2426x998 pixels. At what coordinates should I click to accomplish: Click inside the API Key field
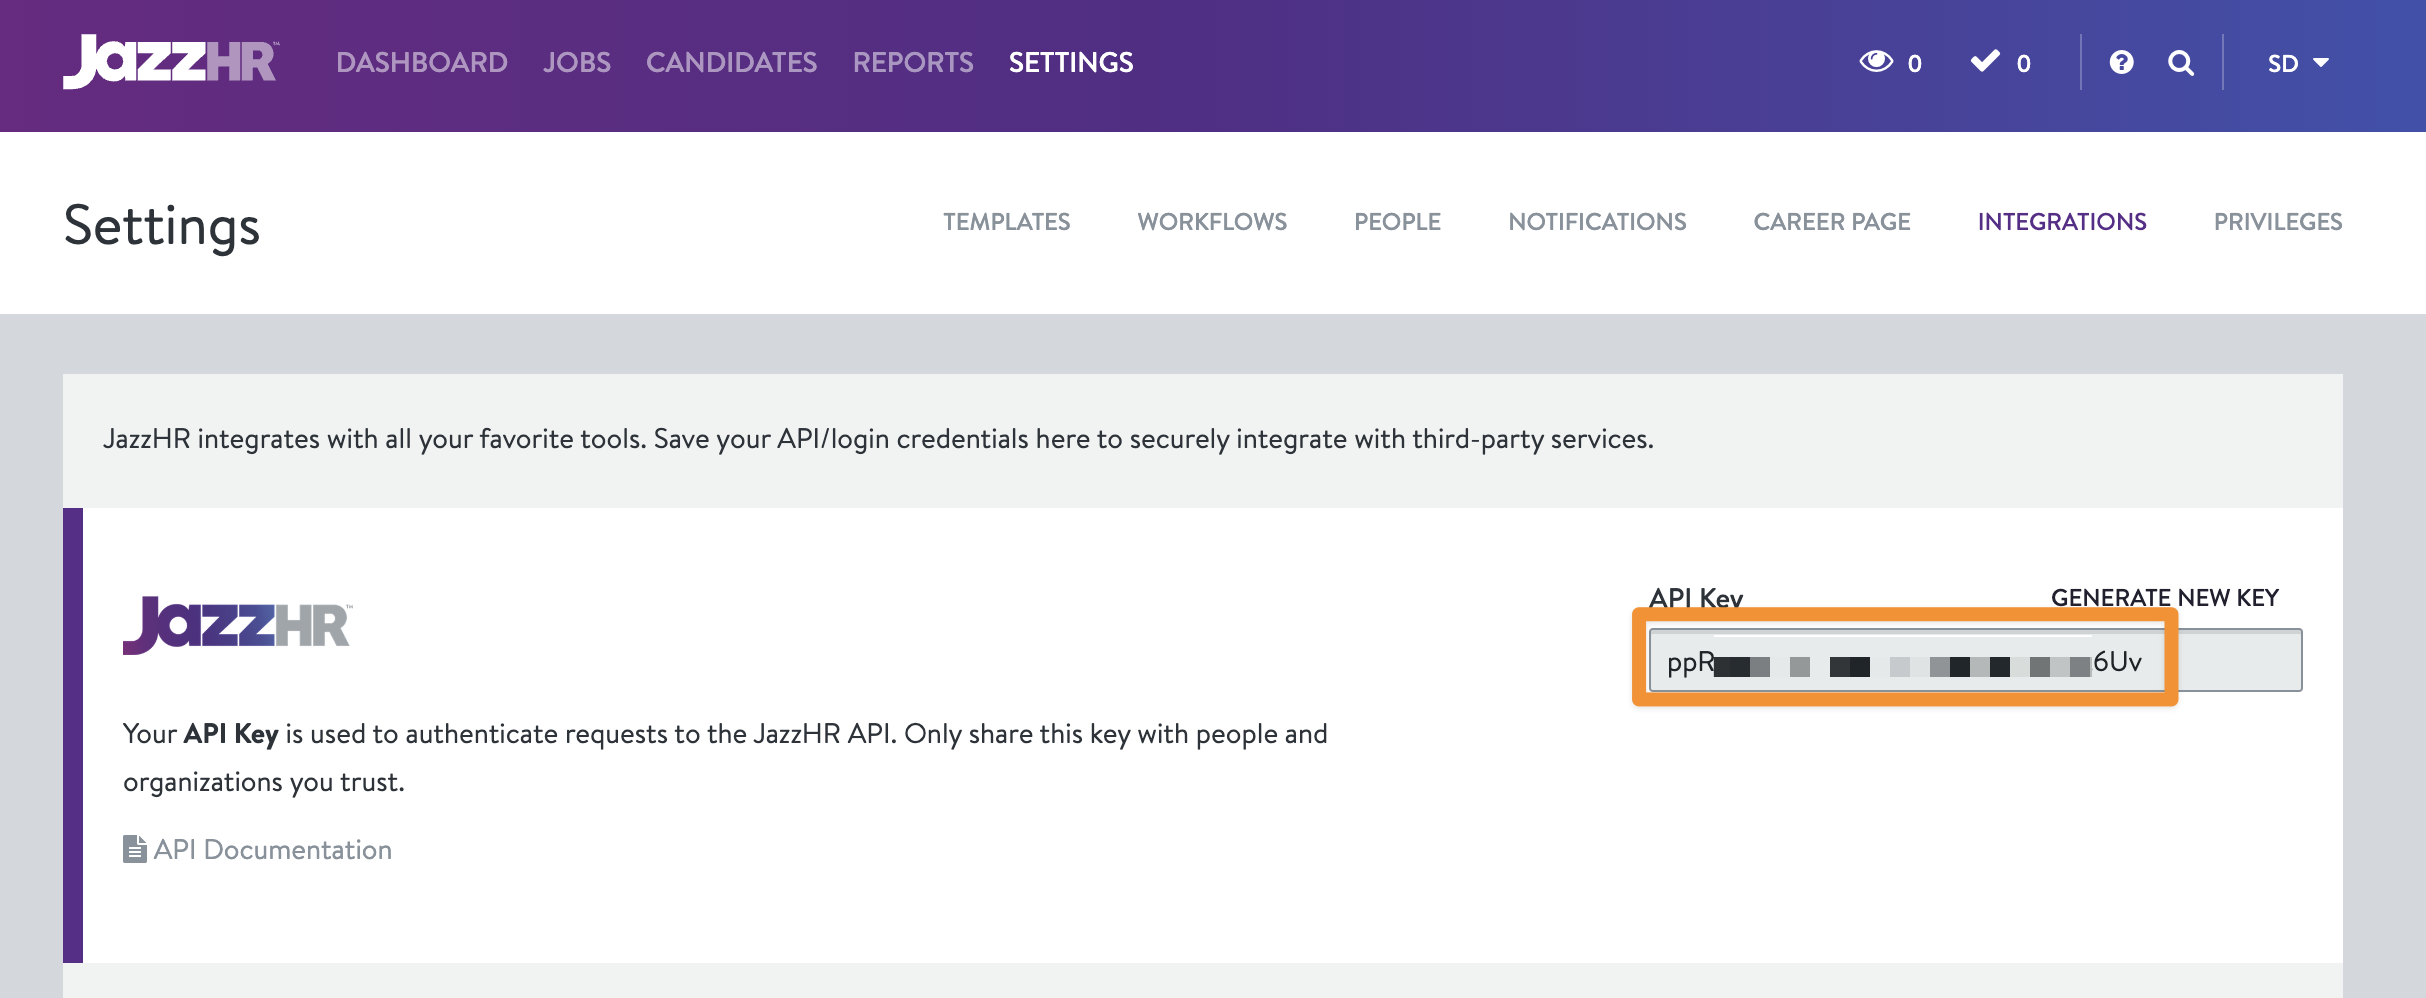(1974, 661)
